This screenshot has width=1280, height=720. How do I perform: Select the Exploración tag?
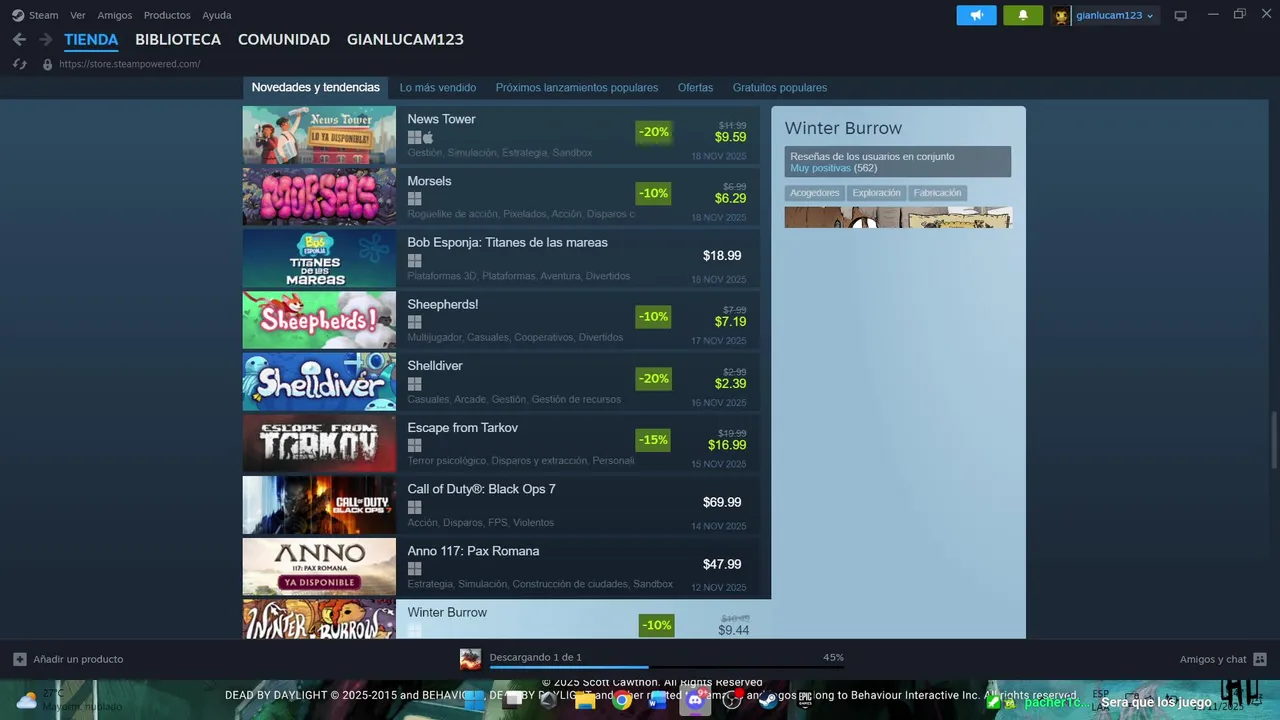(876, 193)
